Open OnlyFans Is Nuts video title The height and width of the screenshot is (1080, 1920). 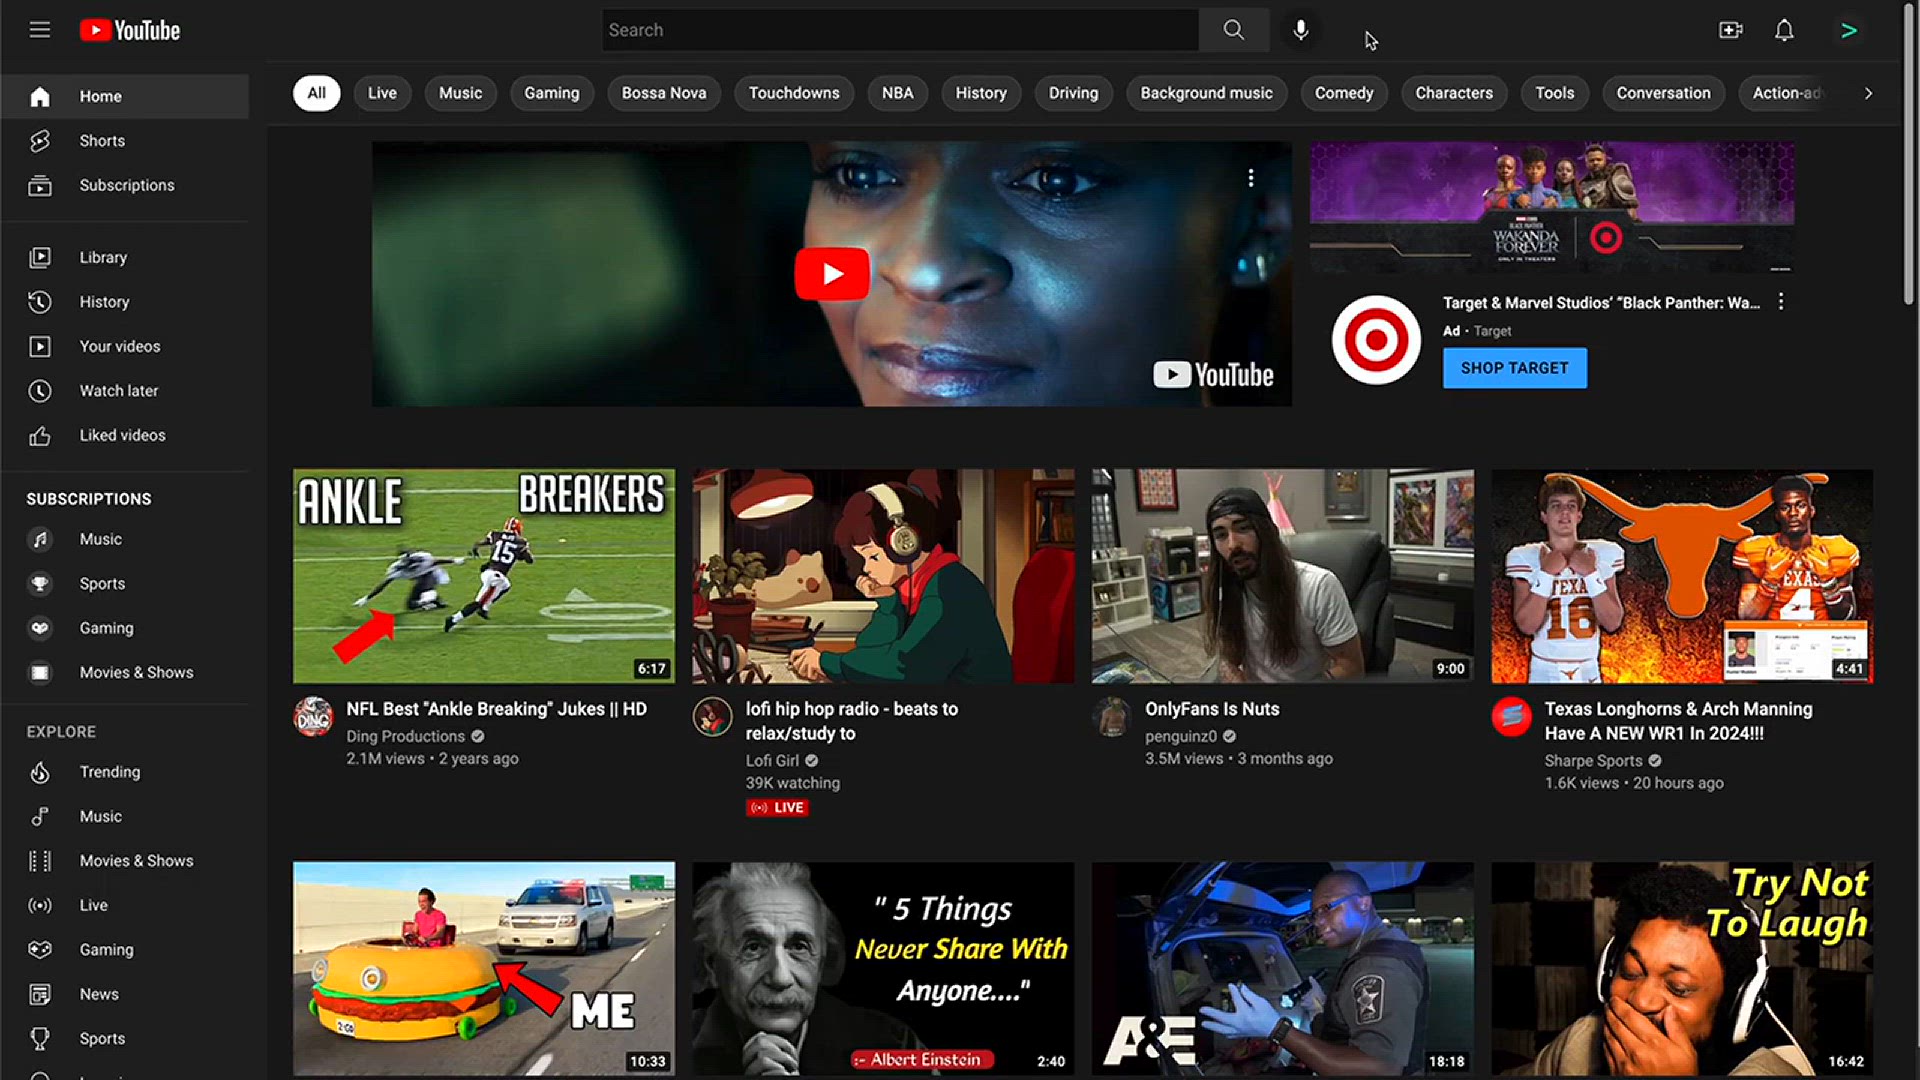pyautogui.click(x=1212, y=709)
